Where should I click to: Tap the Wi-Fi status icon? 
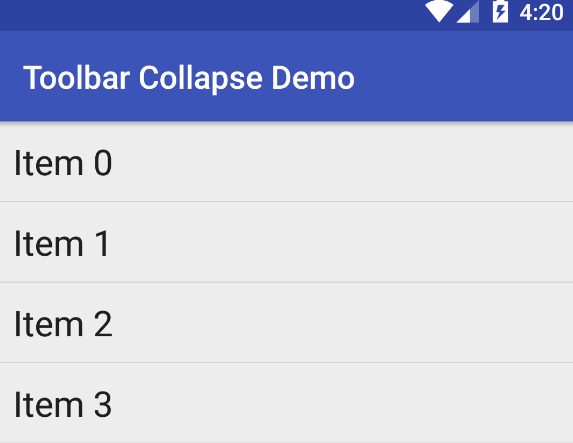pyautogui.click(x=439, y=11)
